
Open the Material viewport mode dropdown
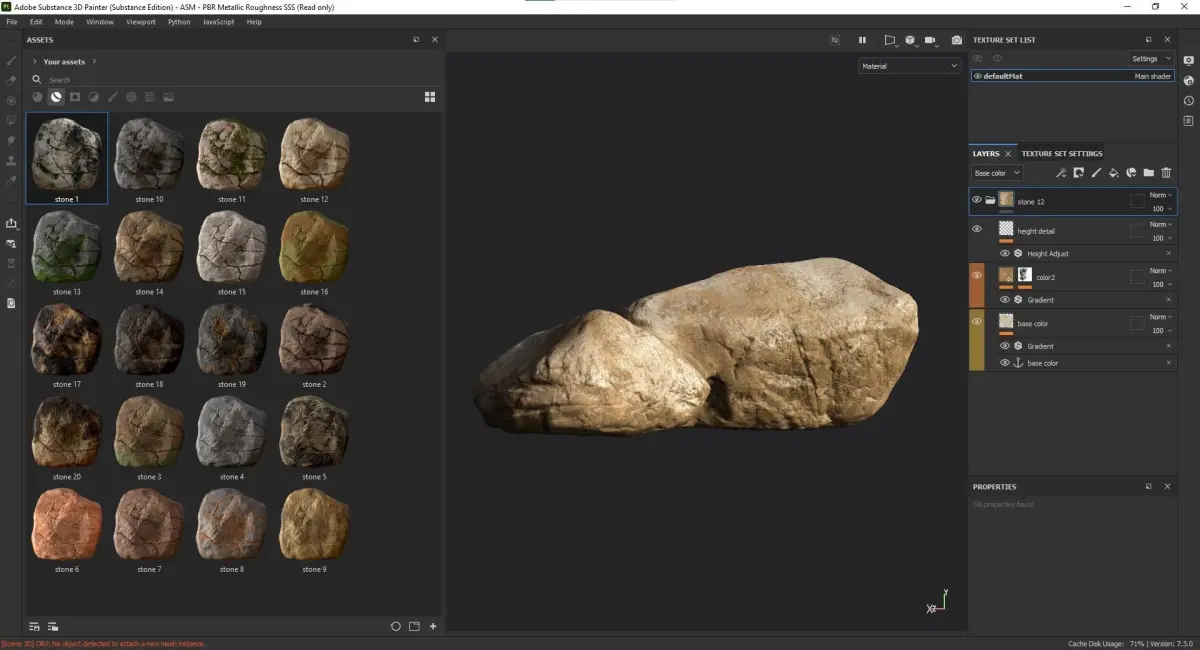[909, 66]
